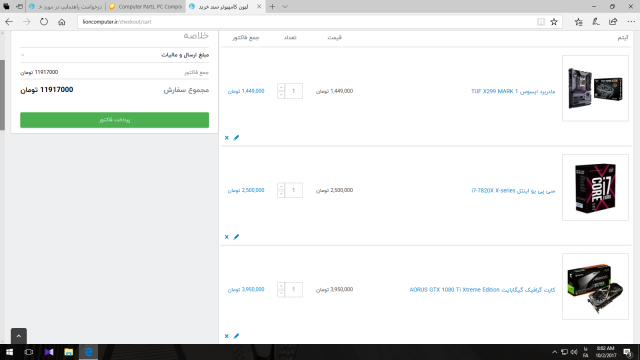
Task: Open Visual Studio from the taskbar
Action: pos(49,352)
